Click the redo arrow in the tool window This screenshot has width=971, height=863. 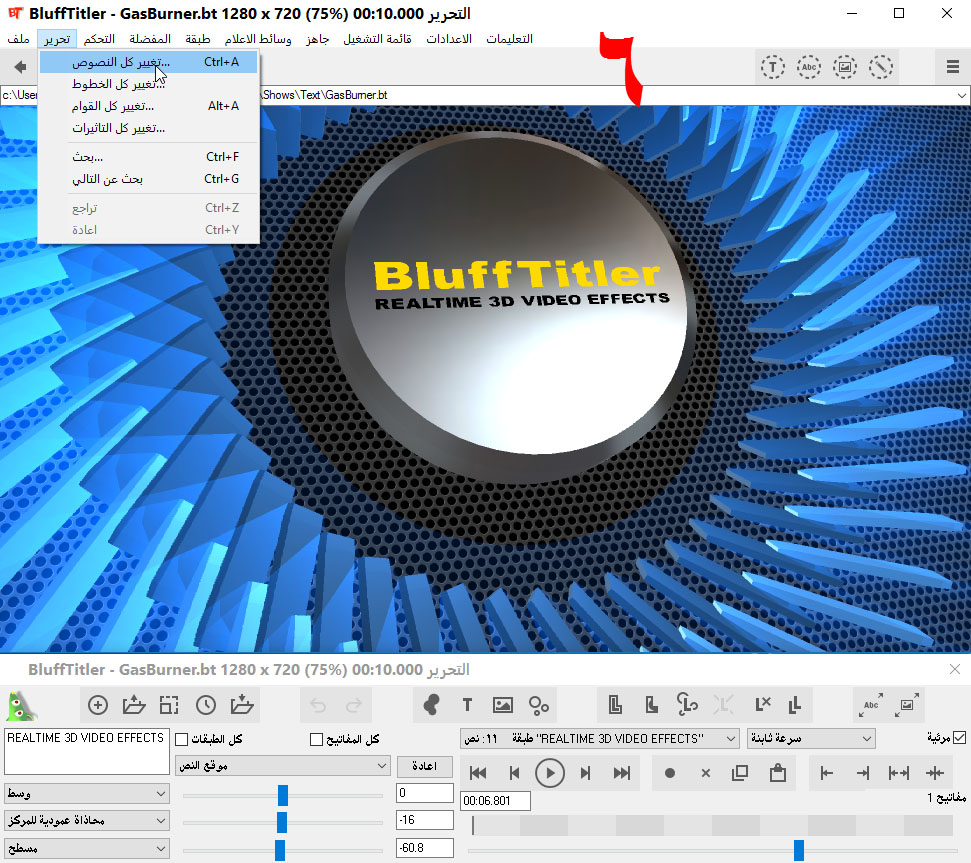point(354,705)
